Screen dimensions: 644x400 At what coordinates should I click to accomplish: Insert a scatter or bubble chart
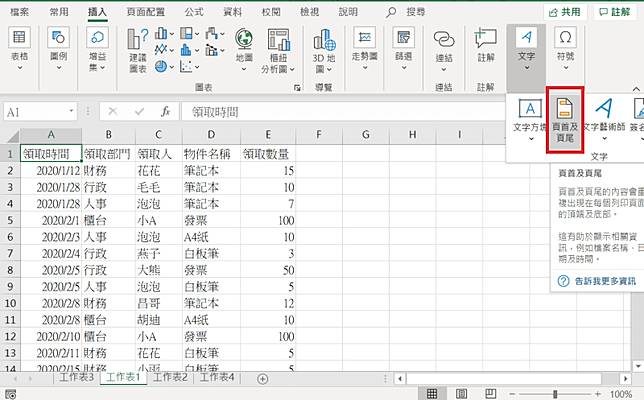(x=186, y=66)
